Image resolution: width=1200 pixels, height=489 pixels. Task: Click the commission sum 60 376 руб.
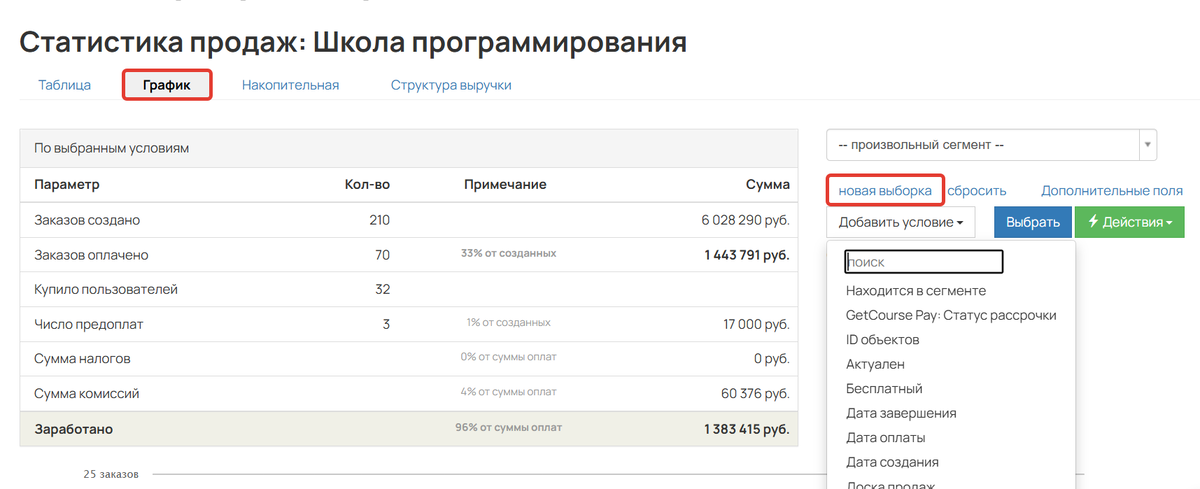(x=754, y=394)
